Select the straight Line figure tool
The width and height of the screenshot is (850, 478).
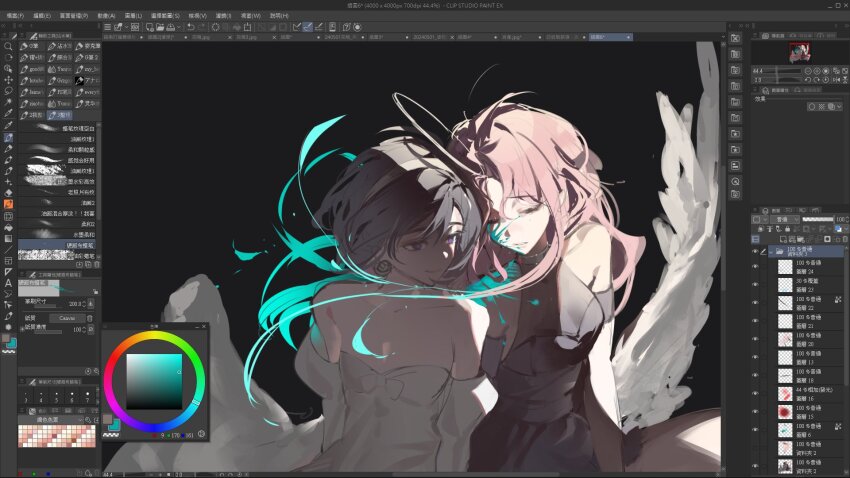coord(8,250)
